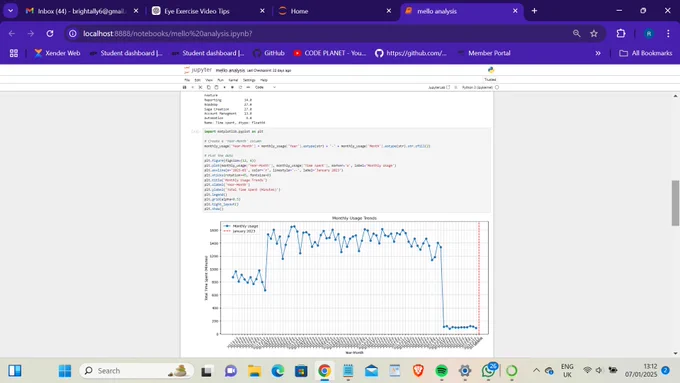Select the Python 3 (ipykernel) kernel name
The image size is (680, 383).
coord(477,87)
